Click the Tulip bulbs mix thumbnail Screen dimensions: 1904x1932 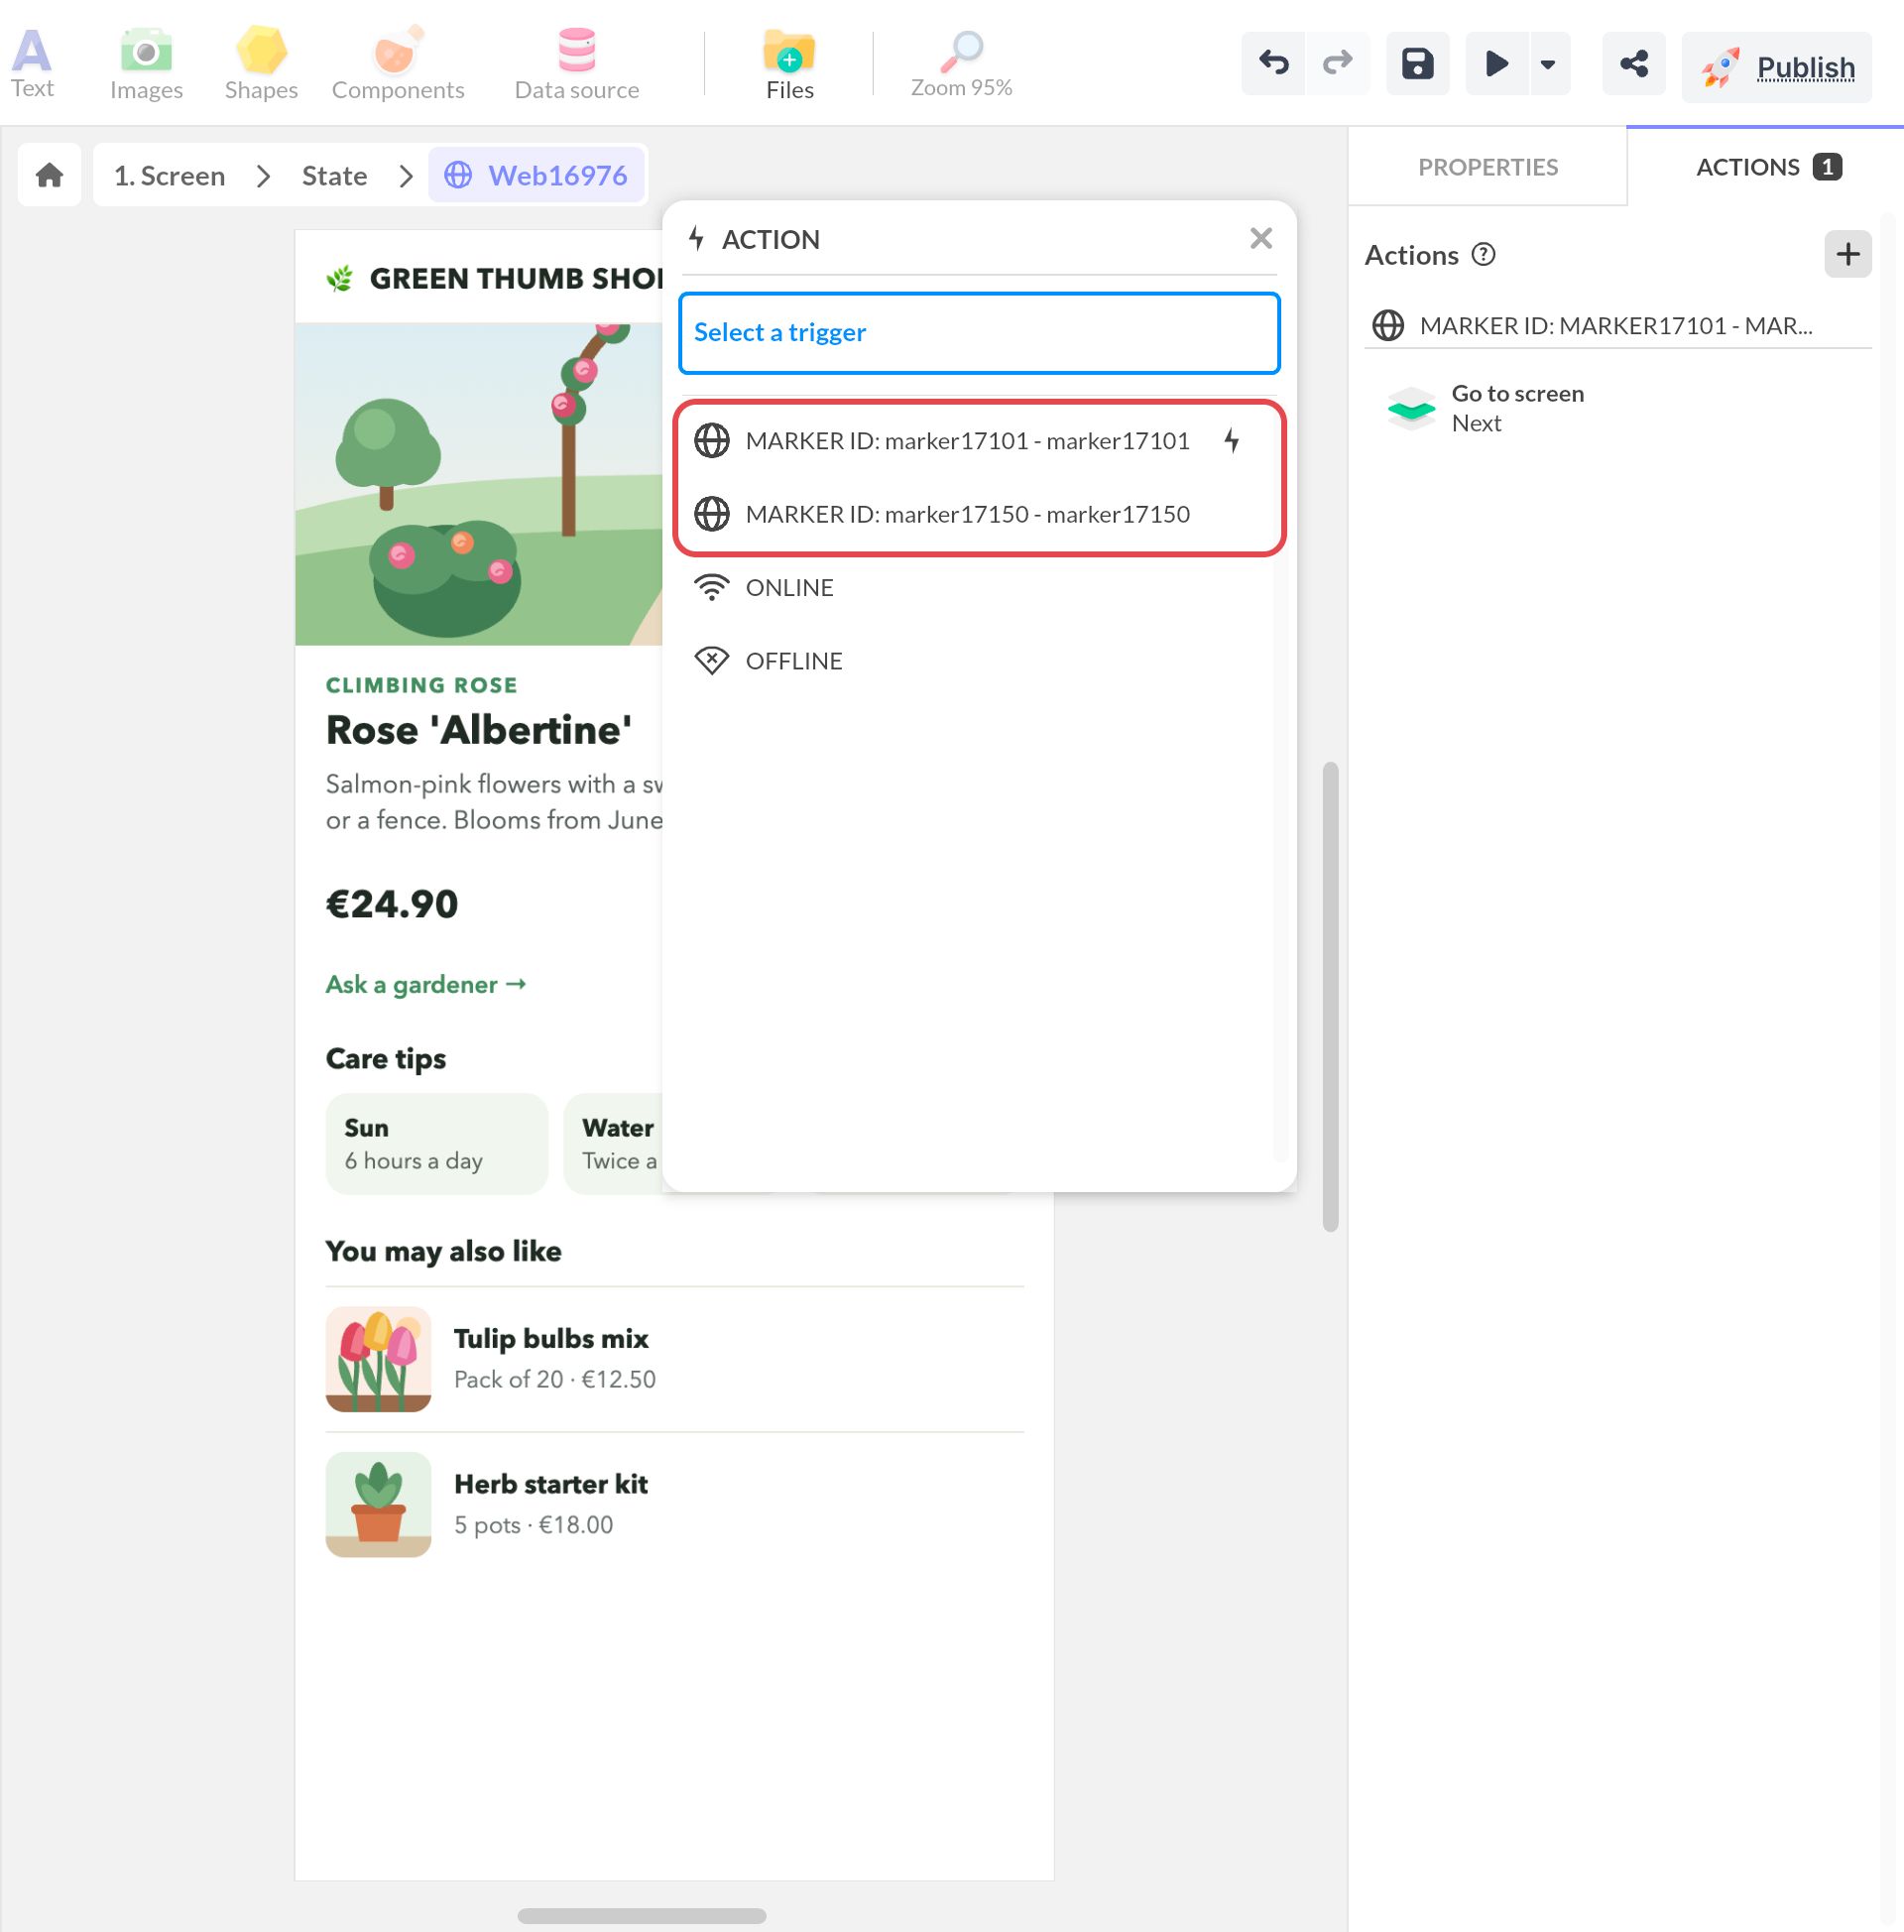[x=378, y=1358]
